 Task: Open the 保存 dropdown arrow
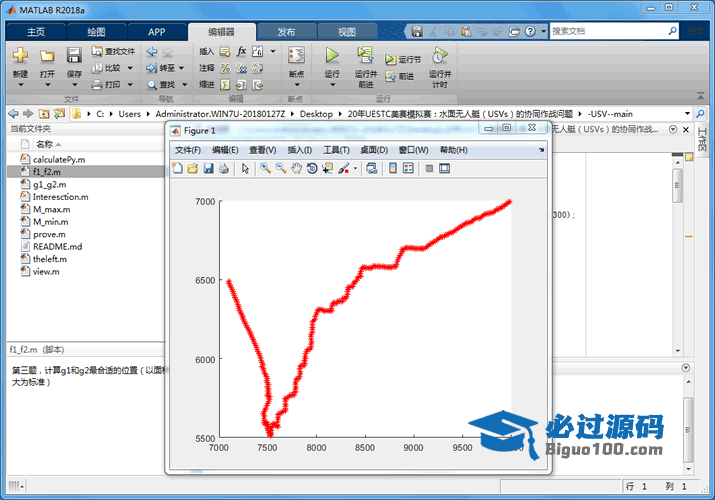(x=74, y=85)
